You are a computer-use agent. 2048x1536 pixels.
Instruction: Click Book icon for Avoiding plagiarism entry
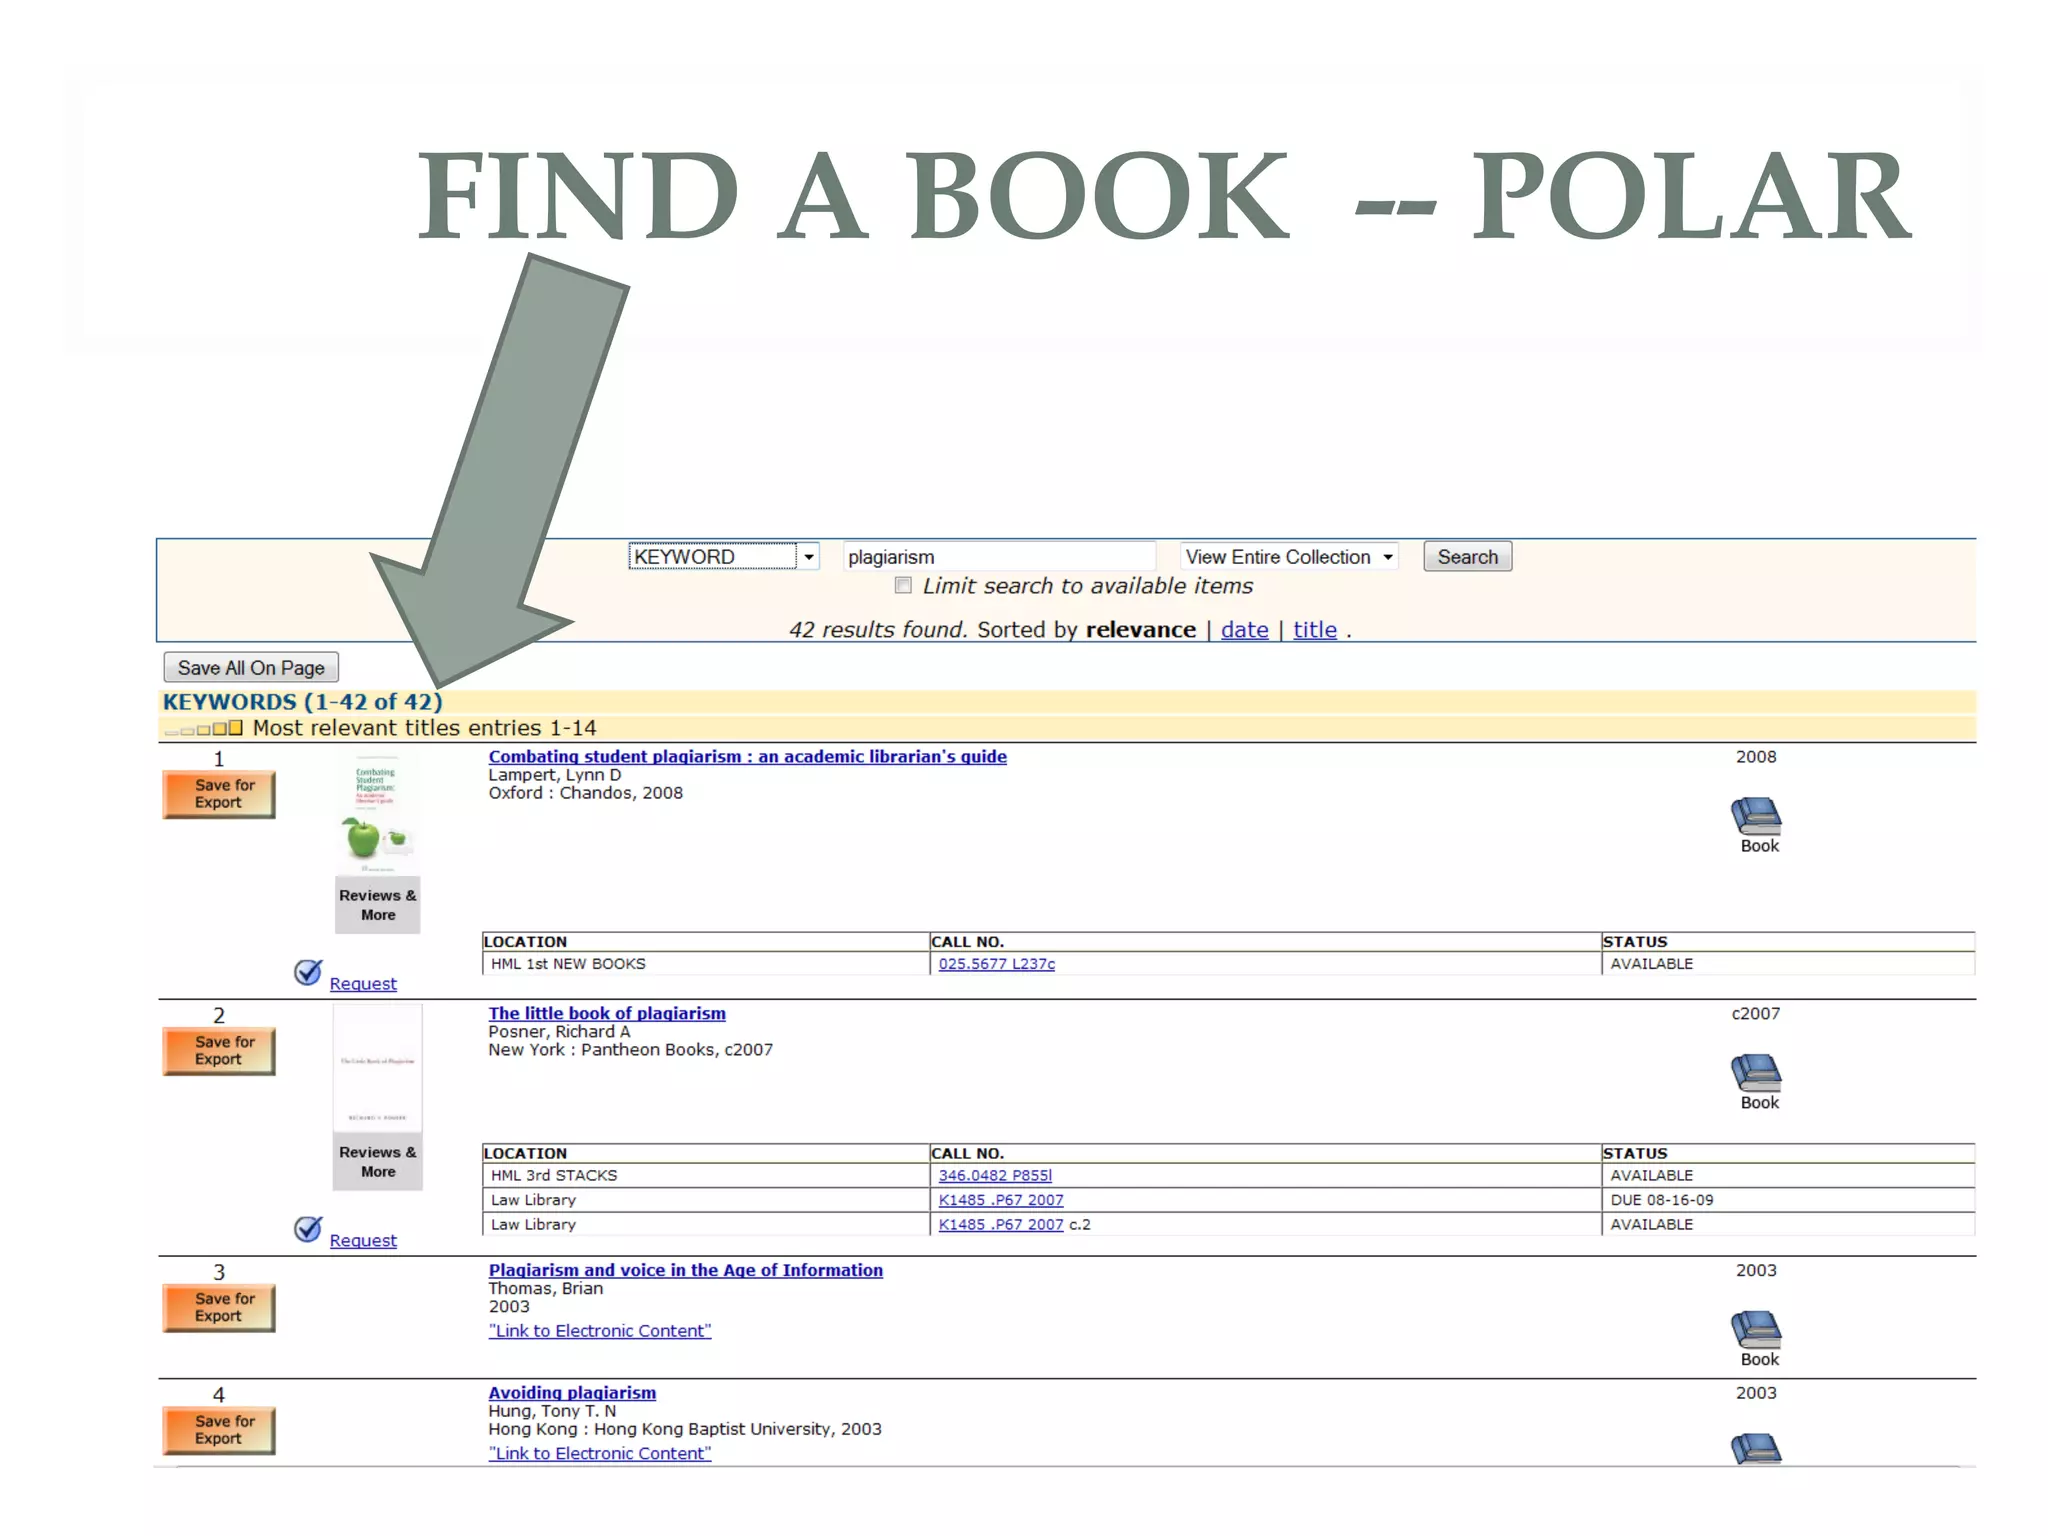tap(1757, 1449)
